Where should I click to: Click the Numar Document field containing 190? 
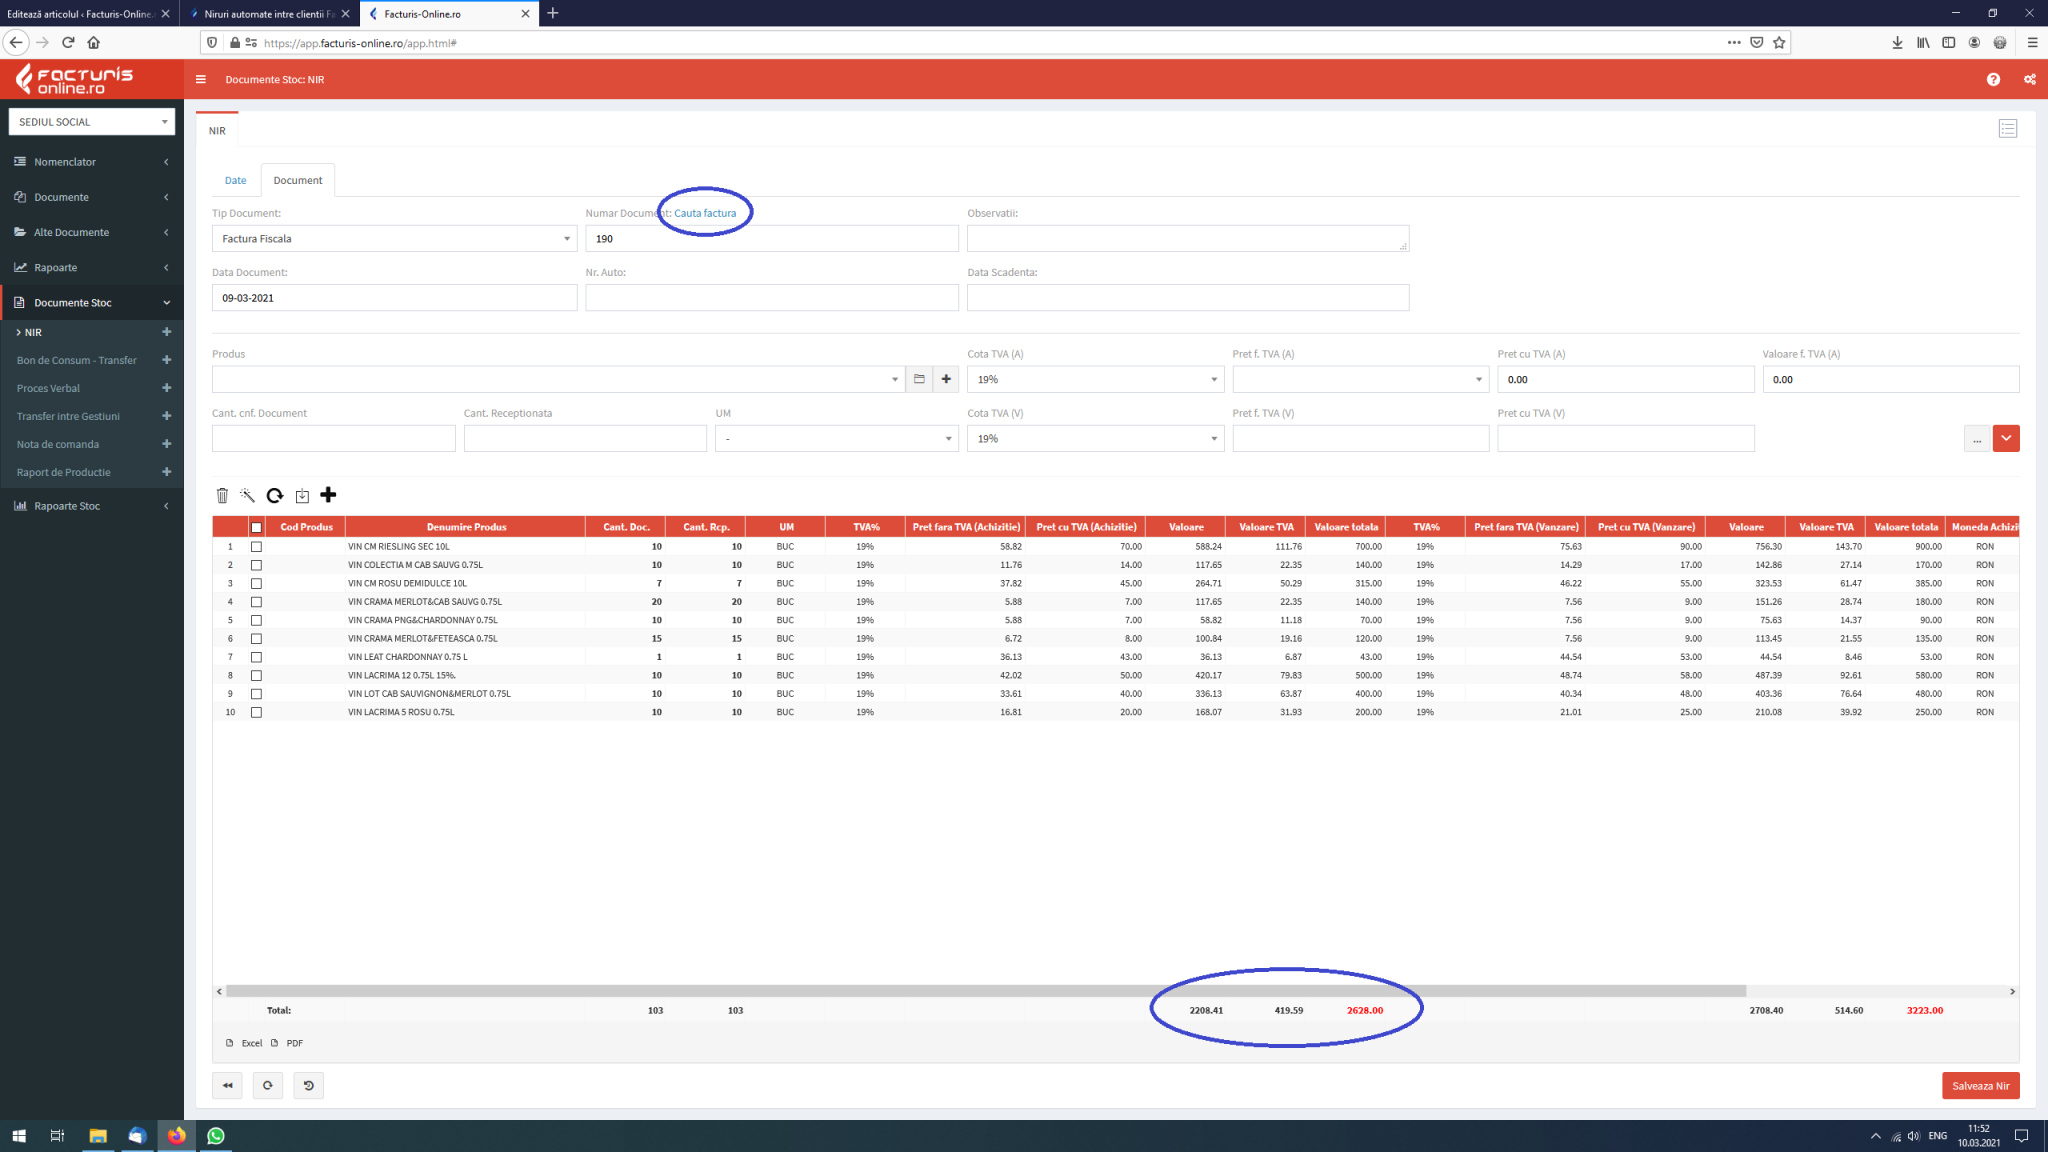[x=771, y=239]
